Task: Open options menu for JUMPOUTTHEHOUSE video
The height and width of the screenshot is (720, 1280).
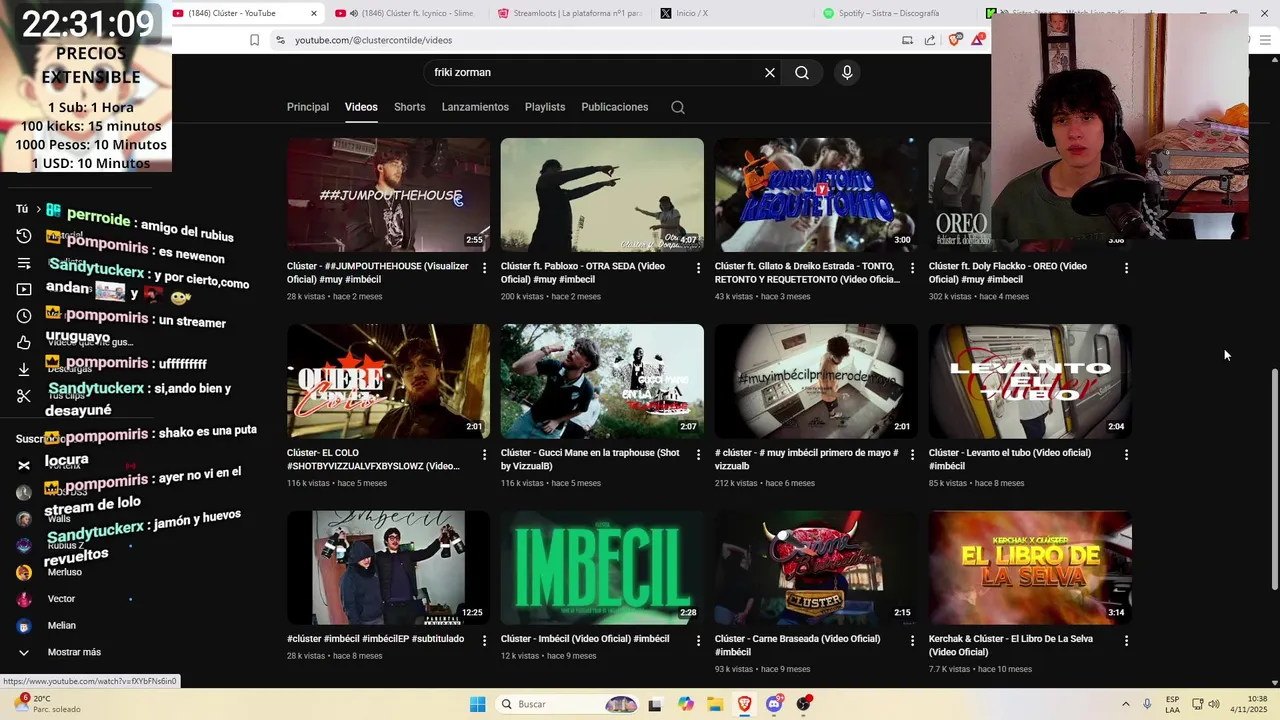Action: [484, 268]
